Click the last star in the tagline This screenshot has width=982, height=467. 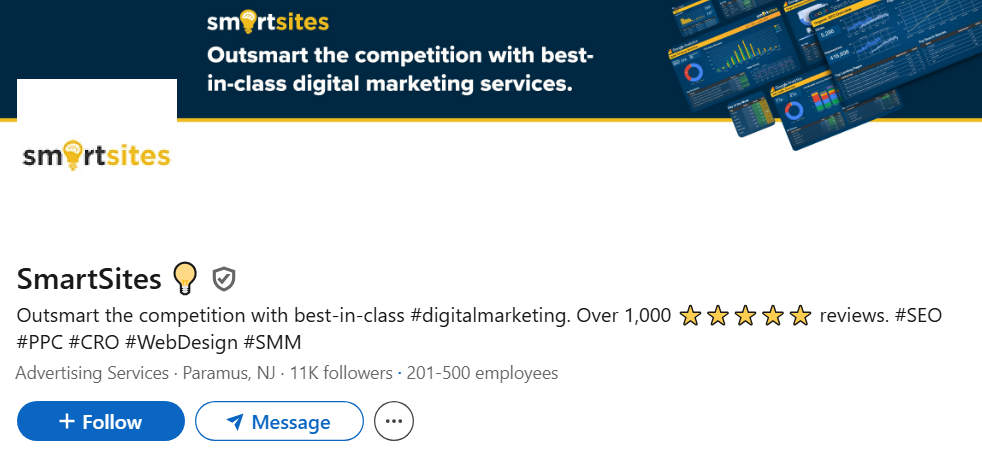[x=800, y=317]
